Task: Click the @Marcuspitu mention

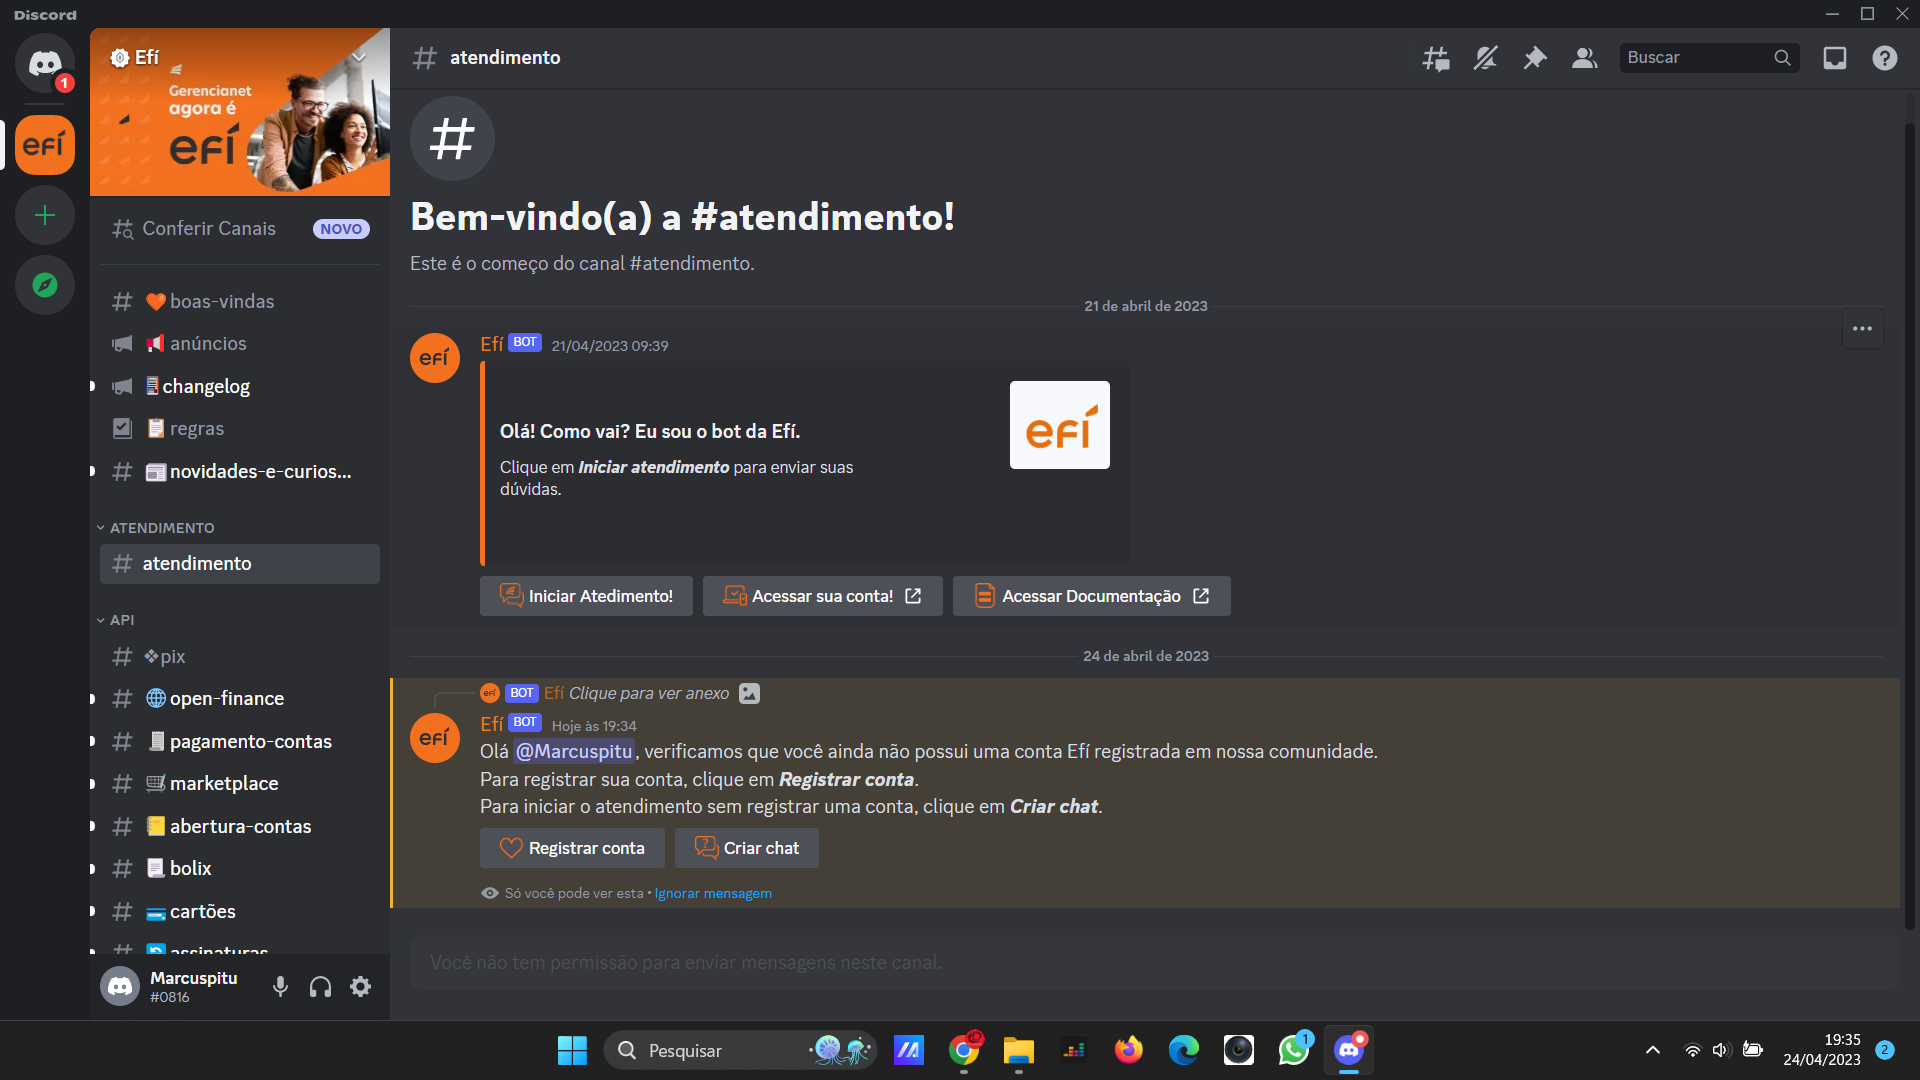Action: pos(574,751)
